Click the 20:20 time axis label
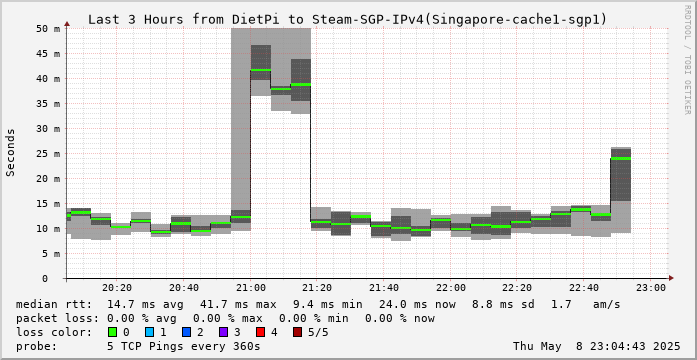Screen dimensions: 697x360 point(117,288)
